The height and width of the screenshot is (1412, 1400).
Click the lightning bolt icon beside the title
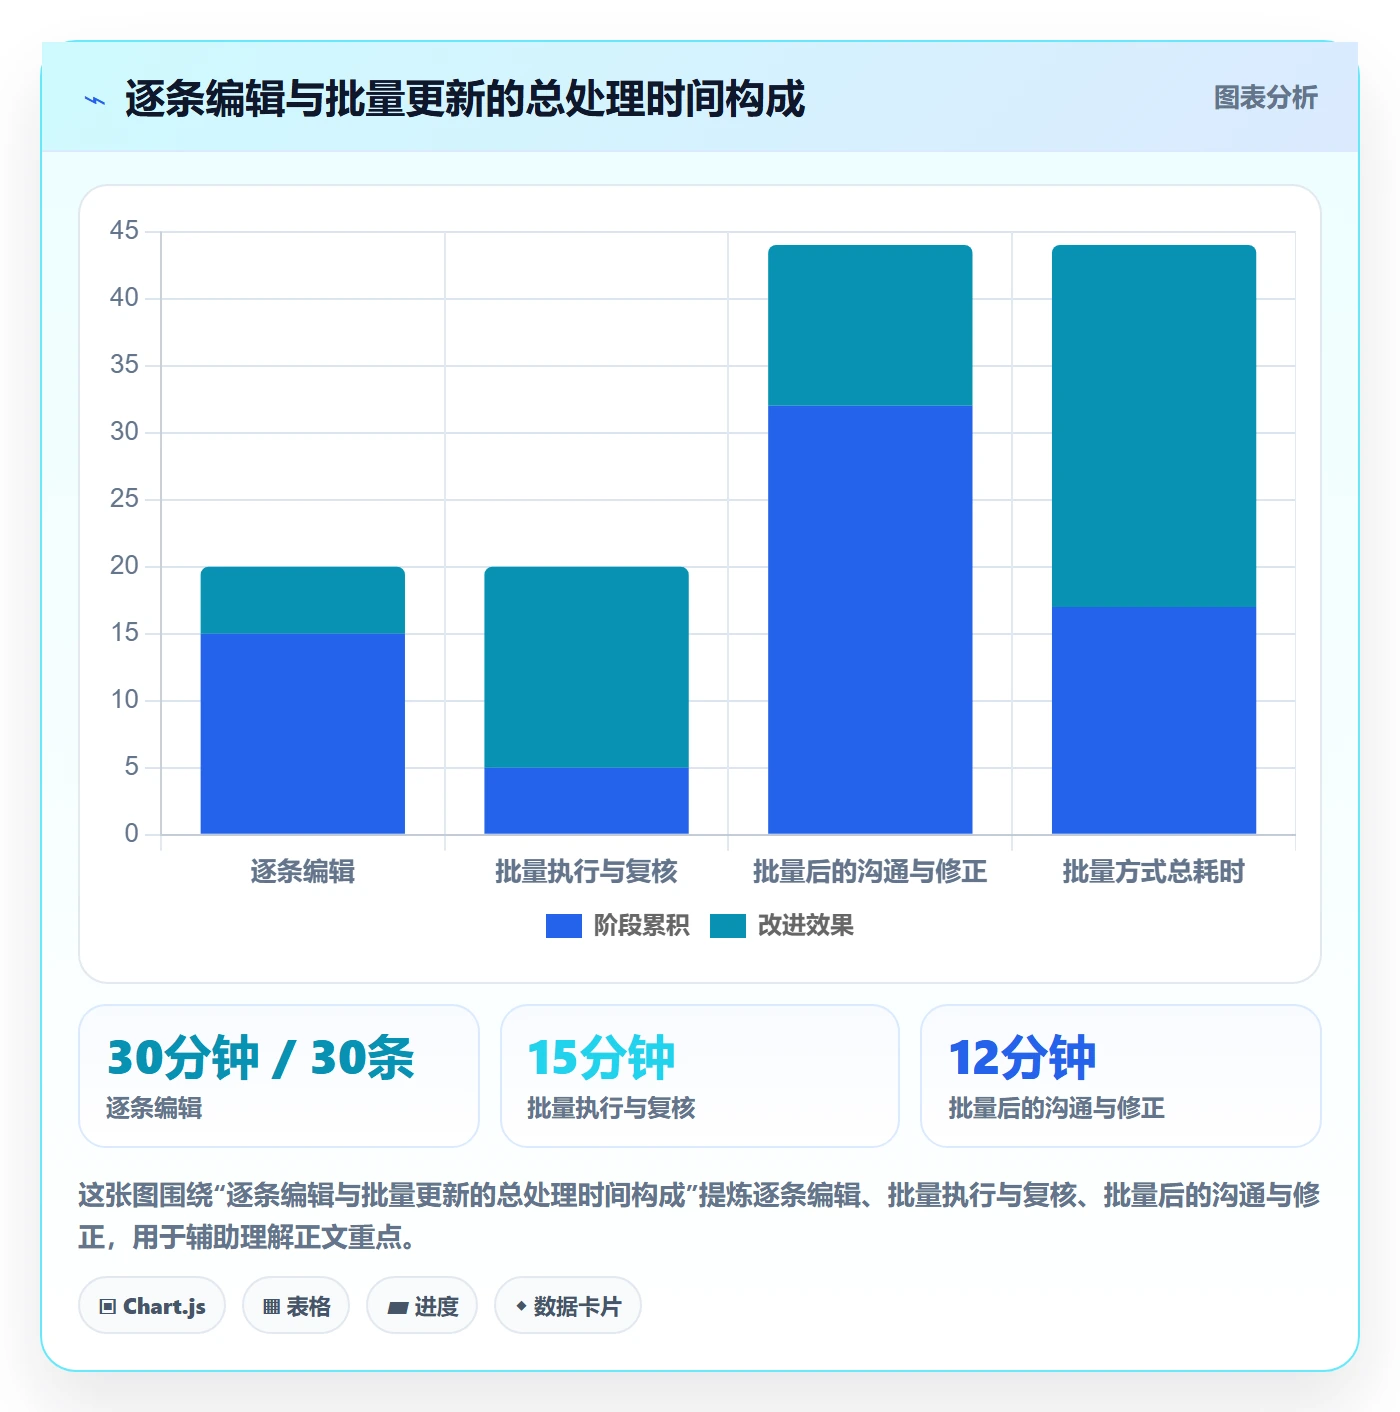tap(95, 100)
